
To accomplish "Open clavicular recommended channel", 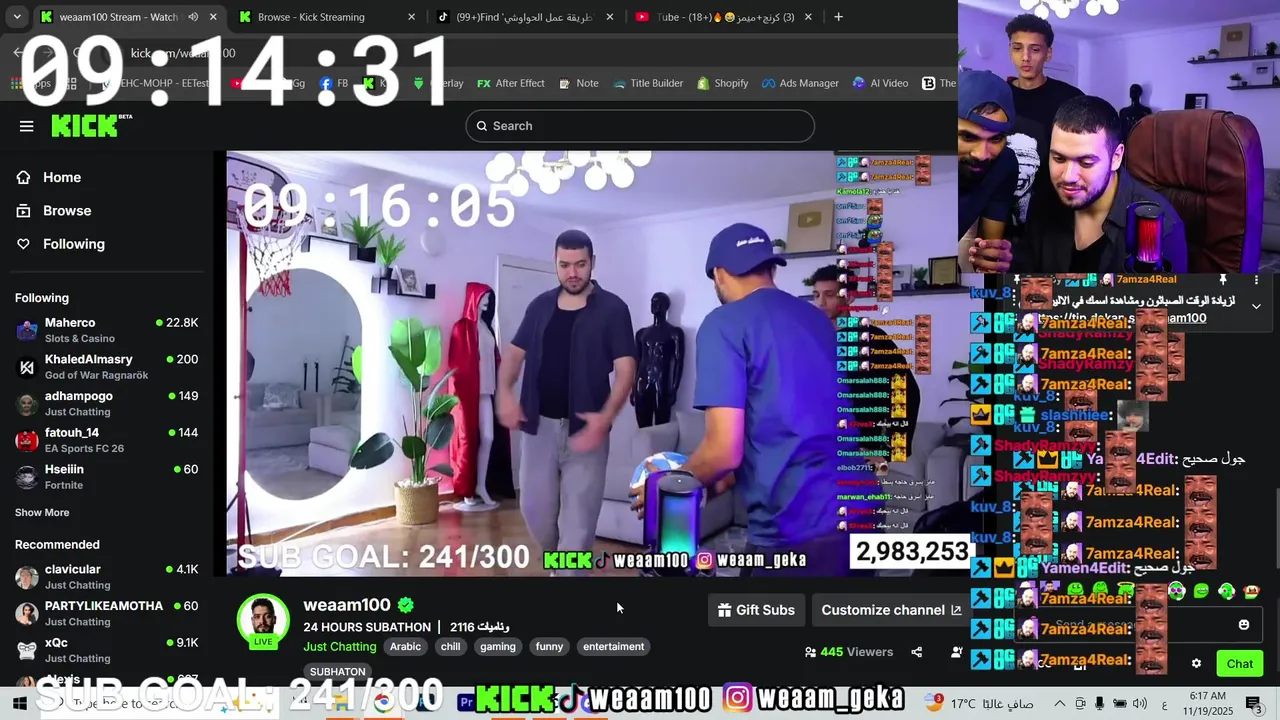I will point(106,577).
